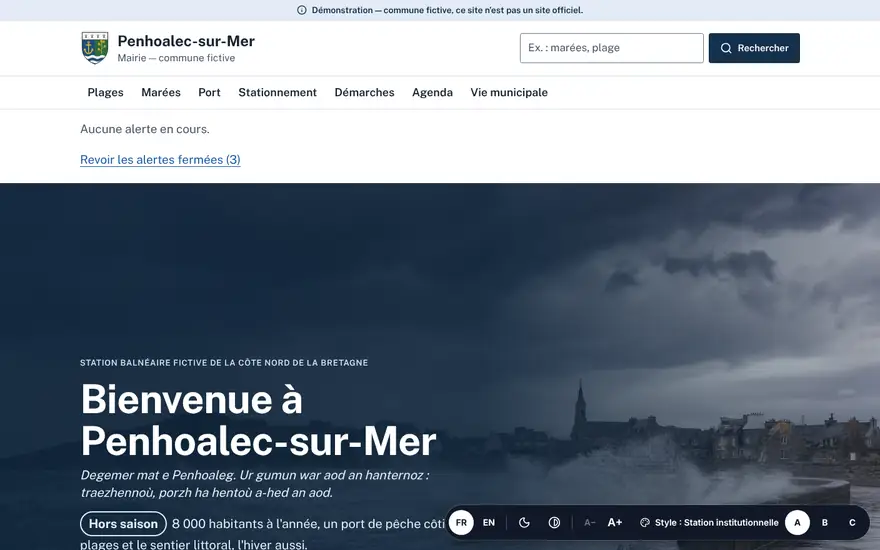Select style C
The height and width of the screenshot is (550, 880).
[x=852, y=522]
